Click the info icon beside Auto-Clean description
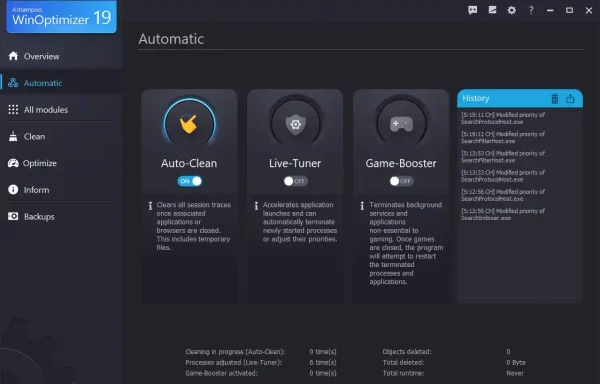The height and width of the screenshot is (384, 600). pyautogui.click(x=150, y=206)
